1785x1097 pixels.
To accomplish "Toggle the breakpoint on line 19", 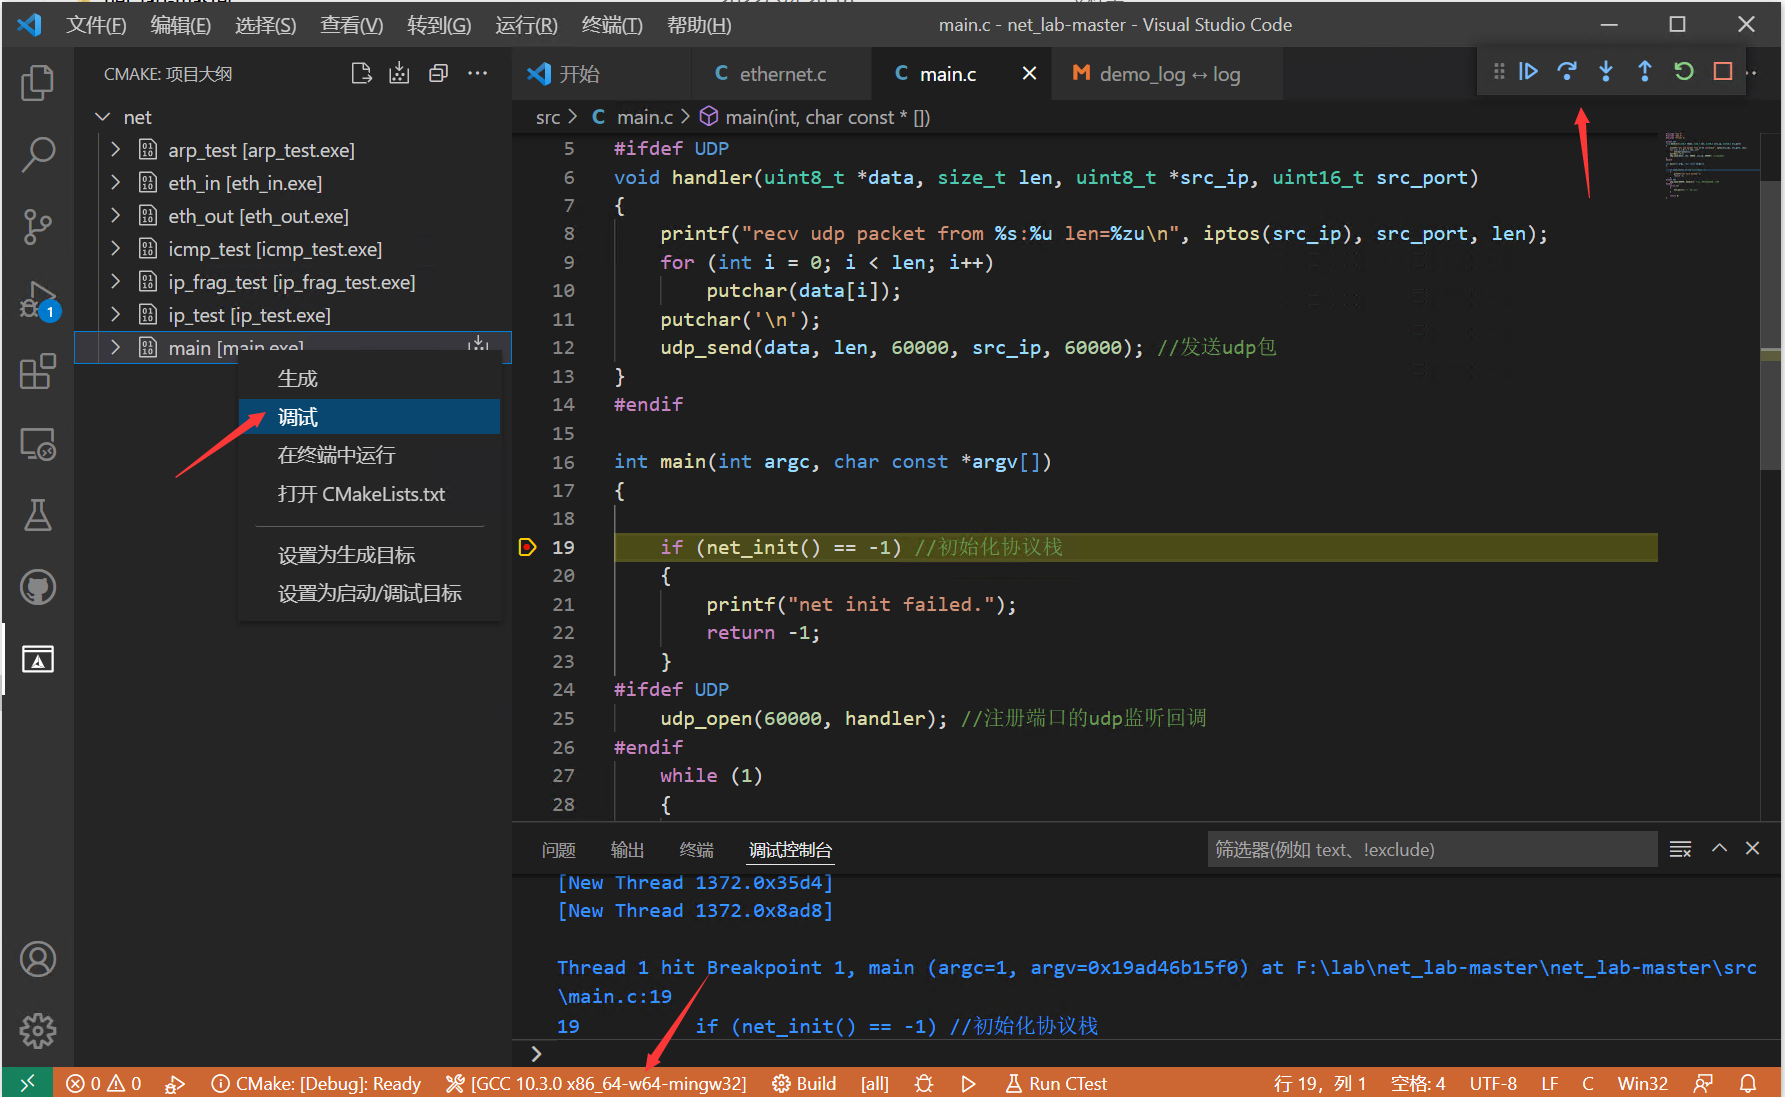I will [528, 547].
